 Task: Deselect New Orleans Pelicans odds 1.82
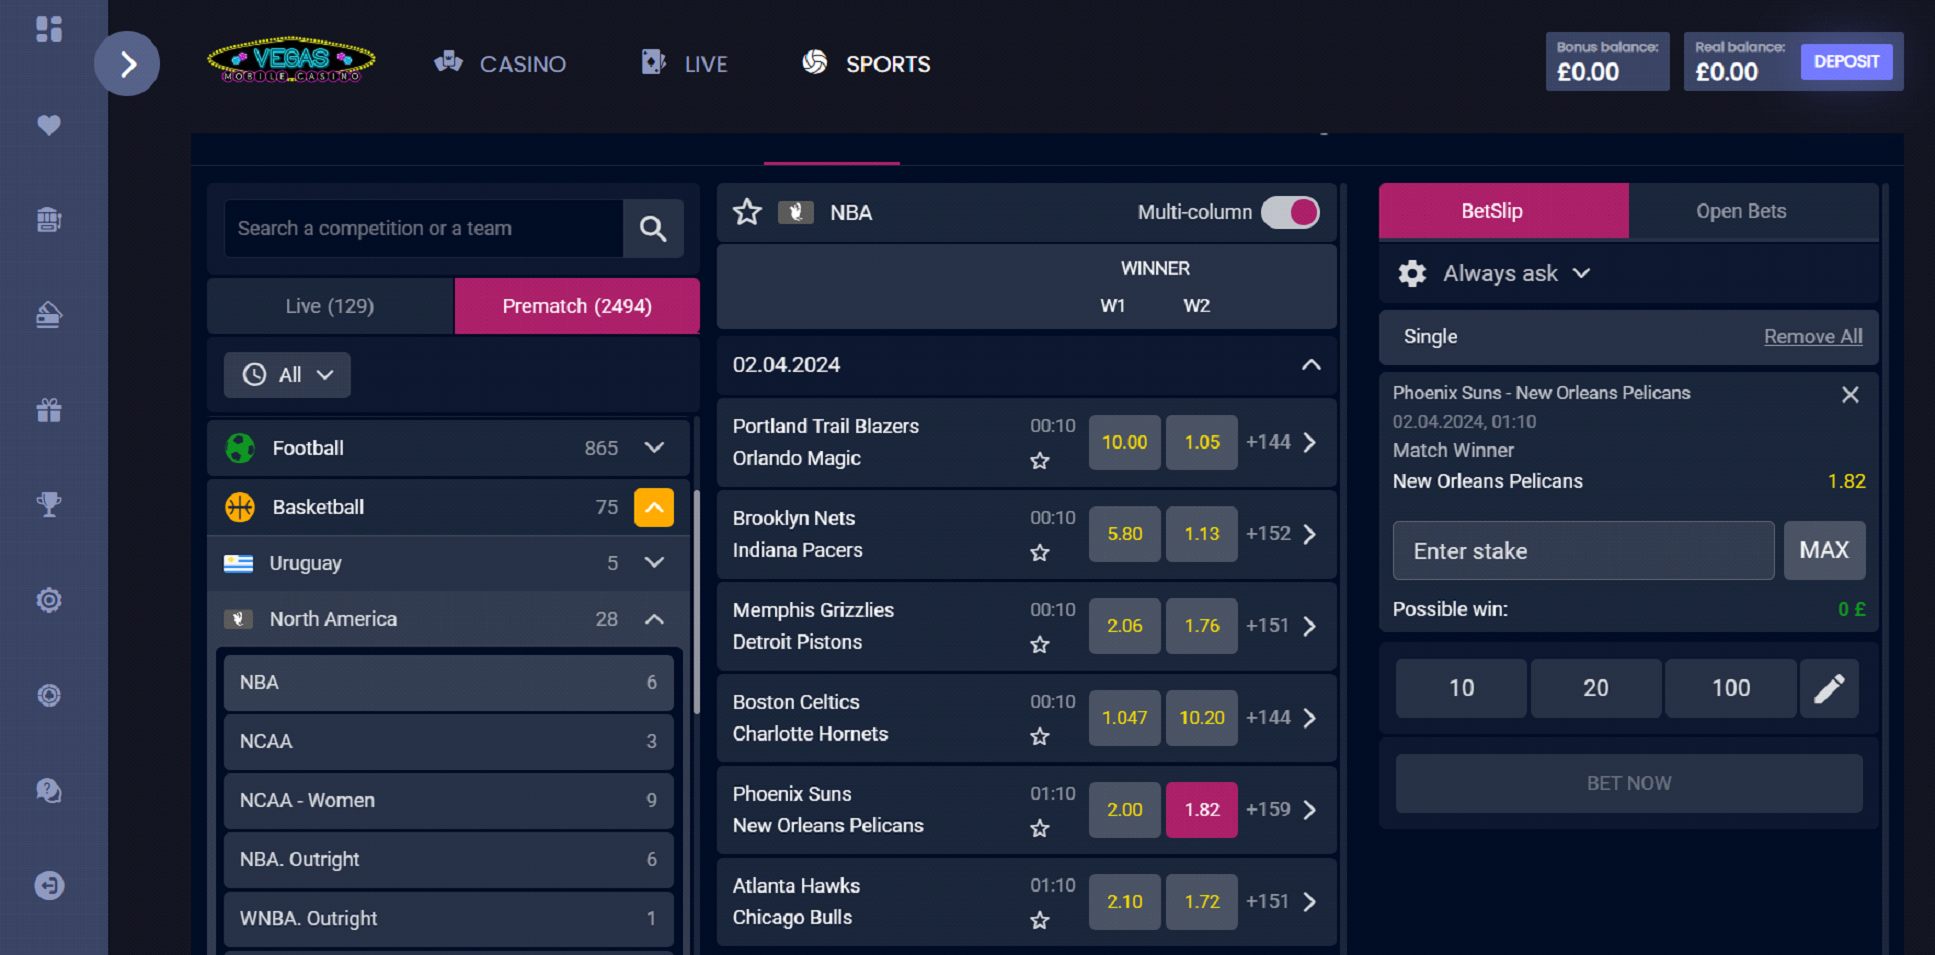click(x=1202, y=809)
